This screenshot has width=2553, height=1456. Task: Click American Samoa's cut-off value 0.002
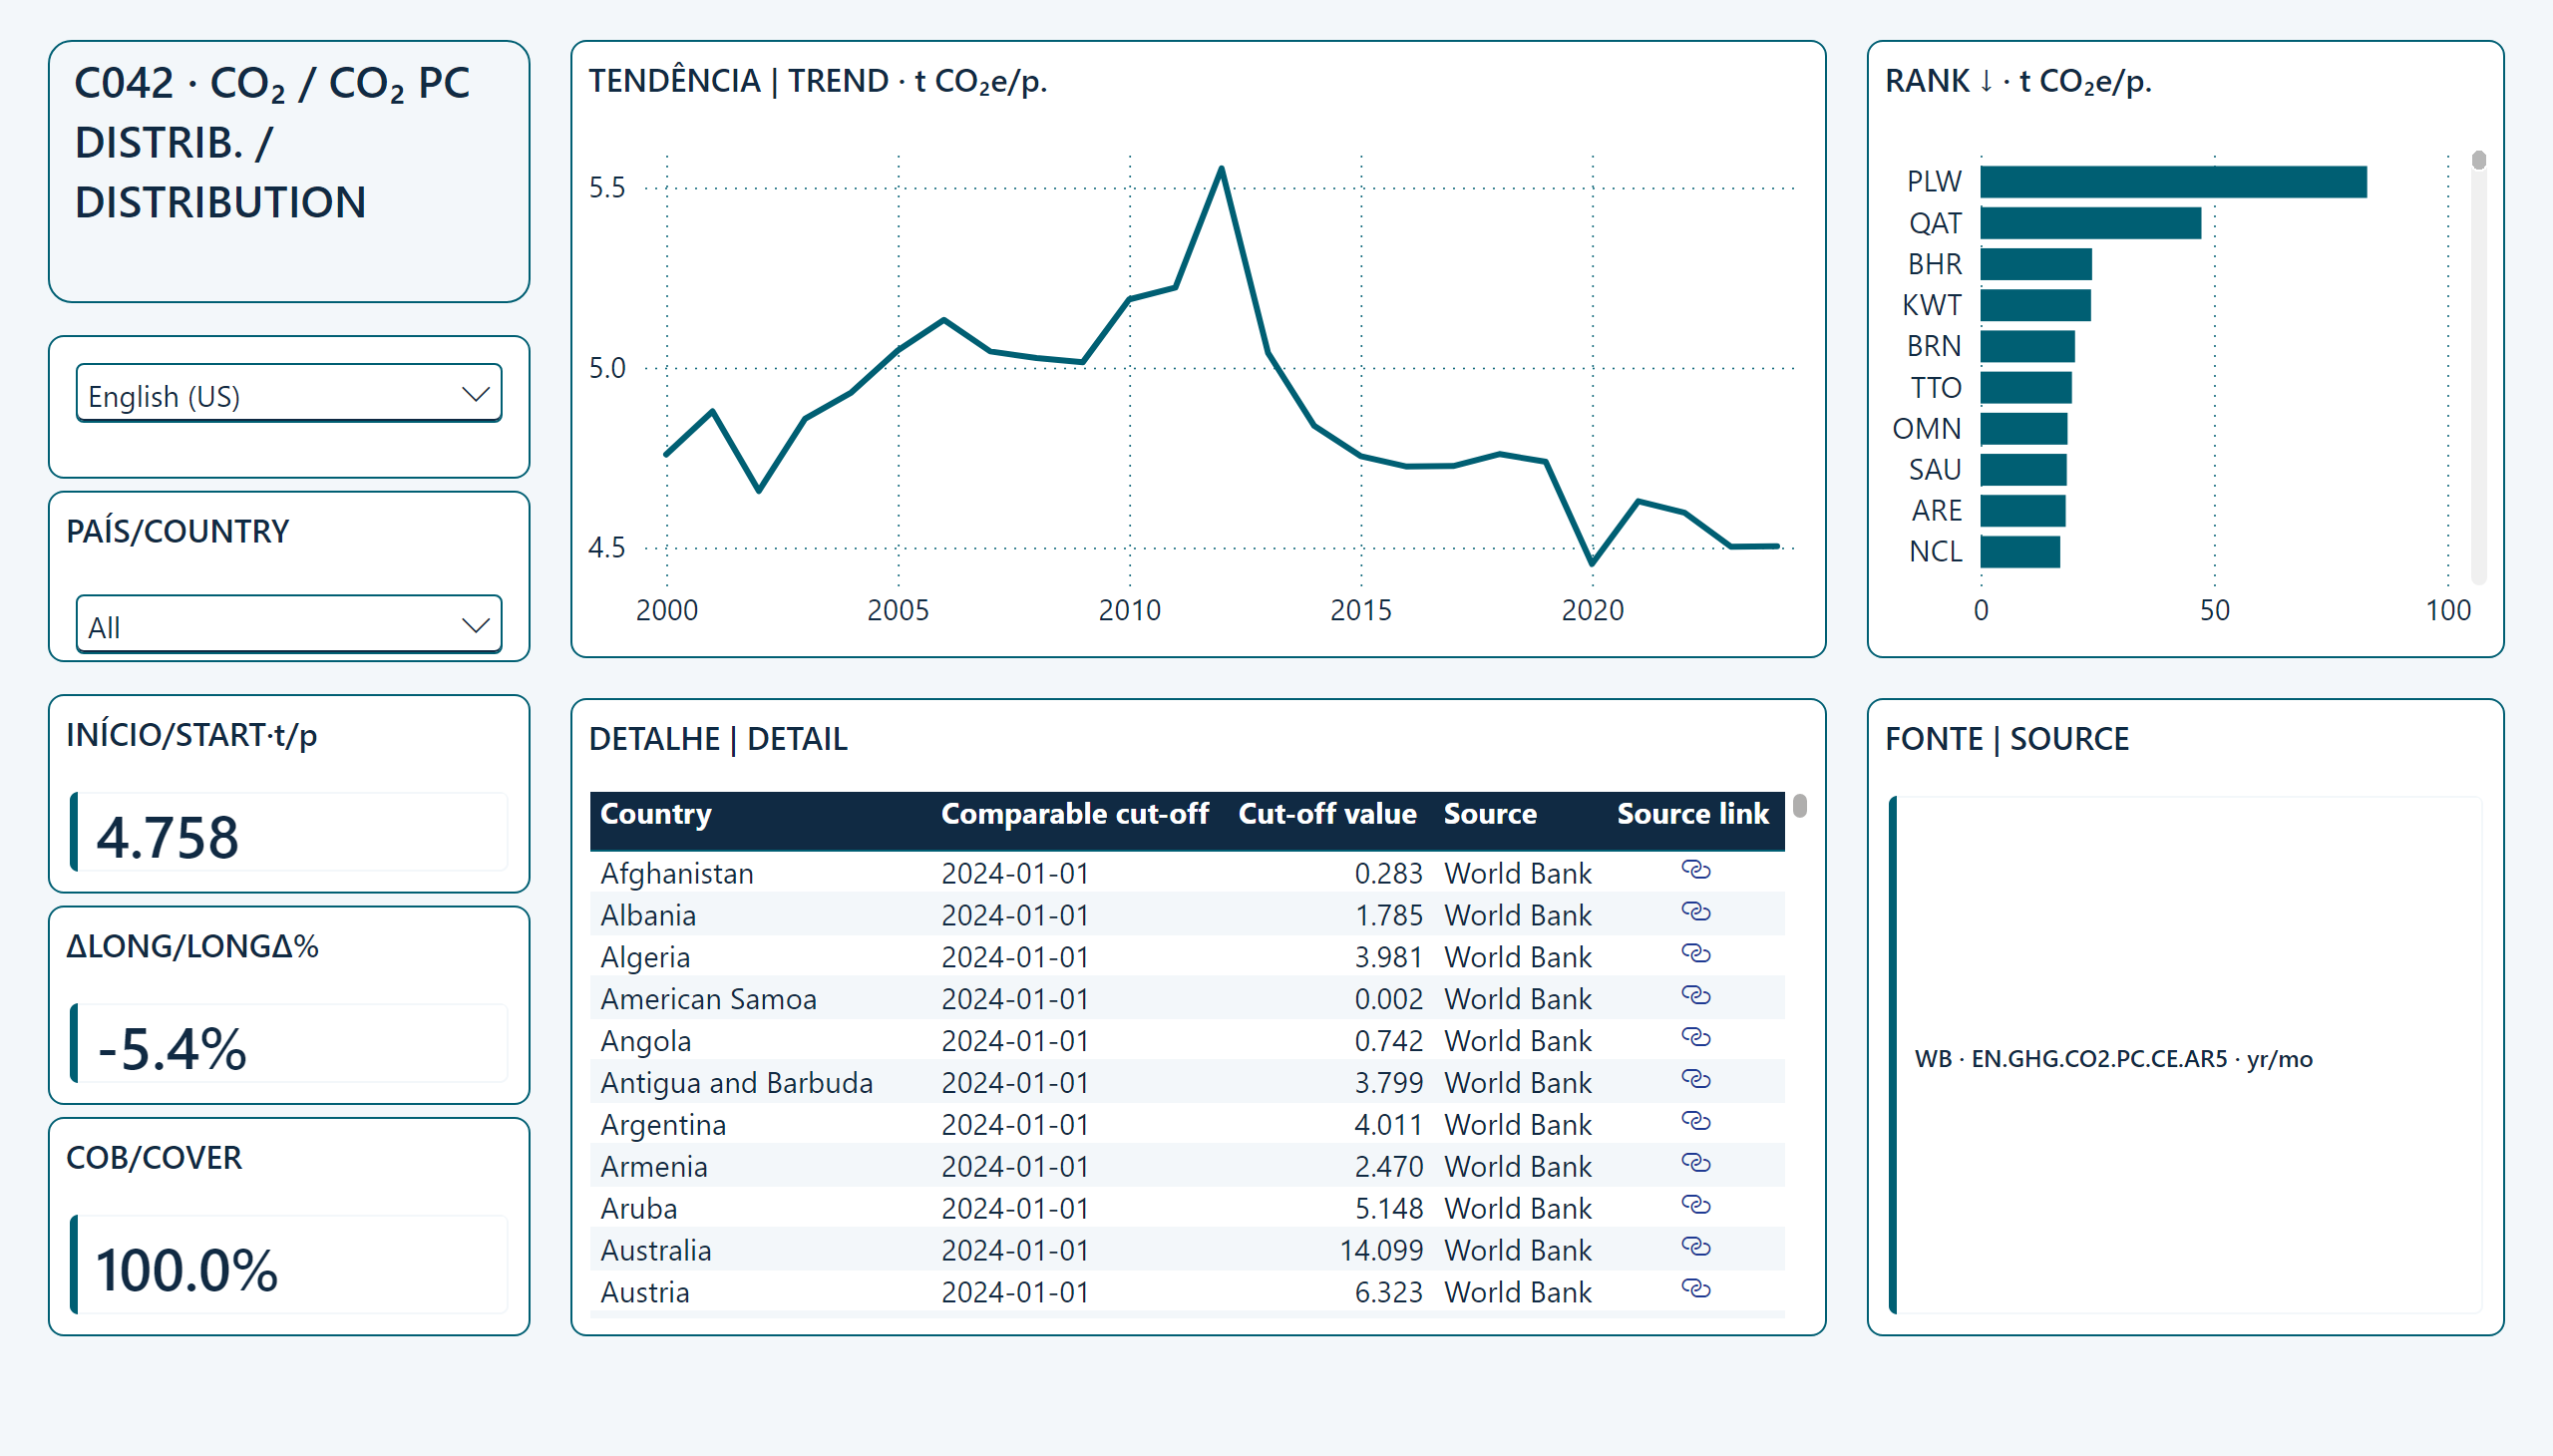[x=1388, y=999]
